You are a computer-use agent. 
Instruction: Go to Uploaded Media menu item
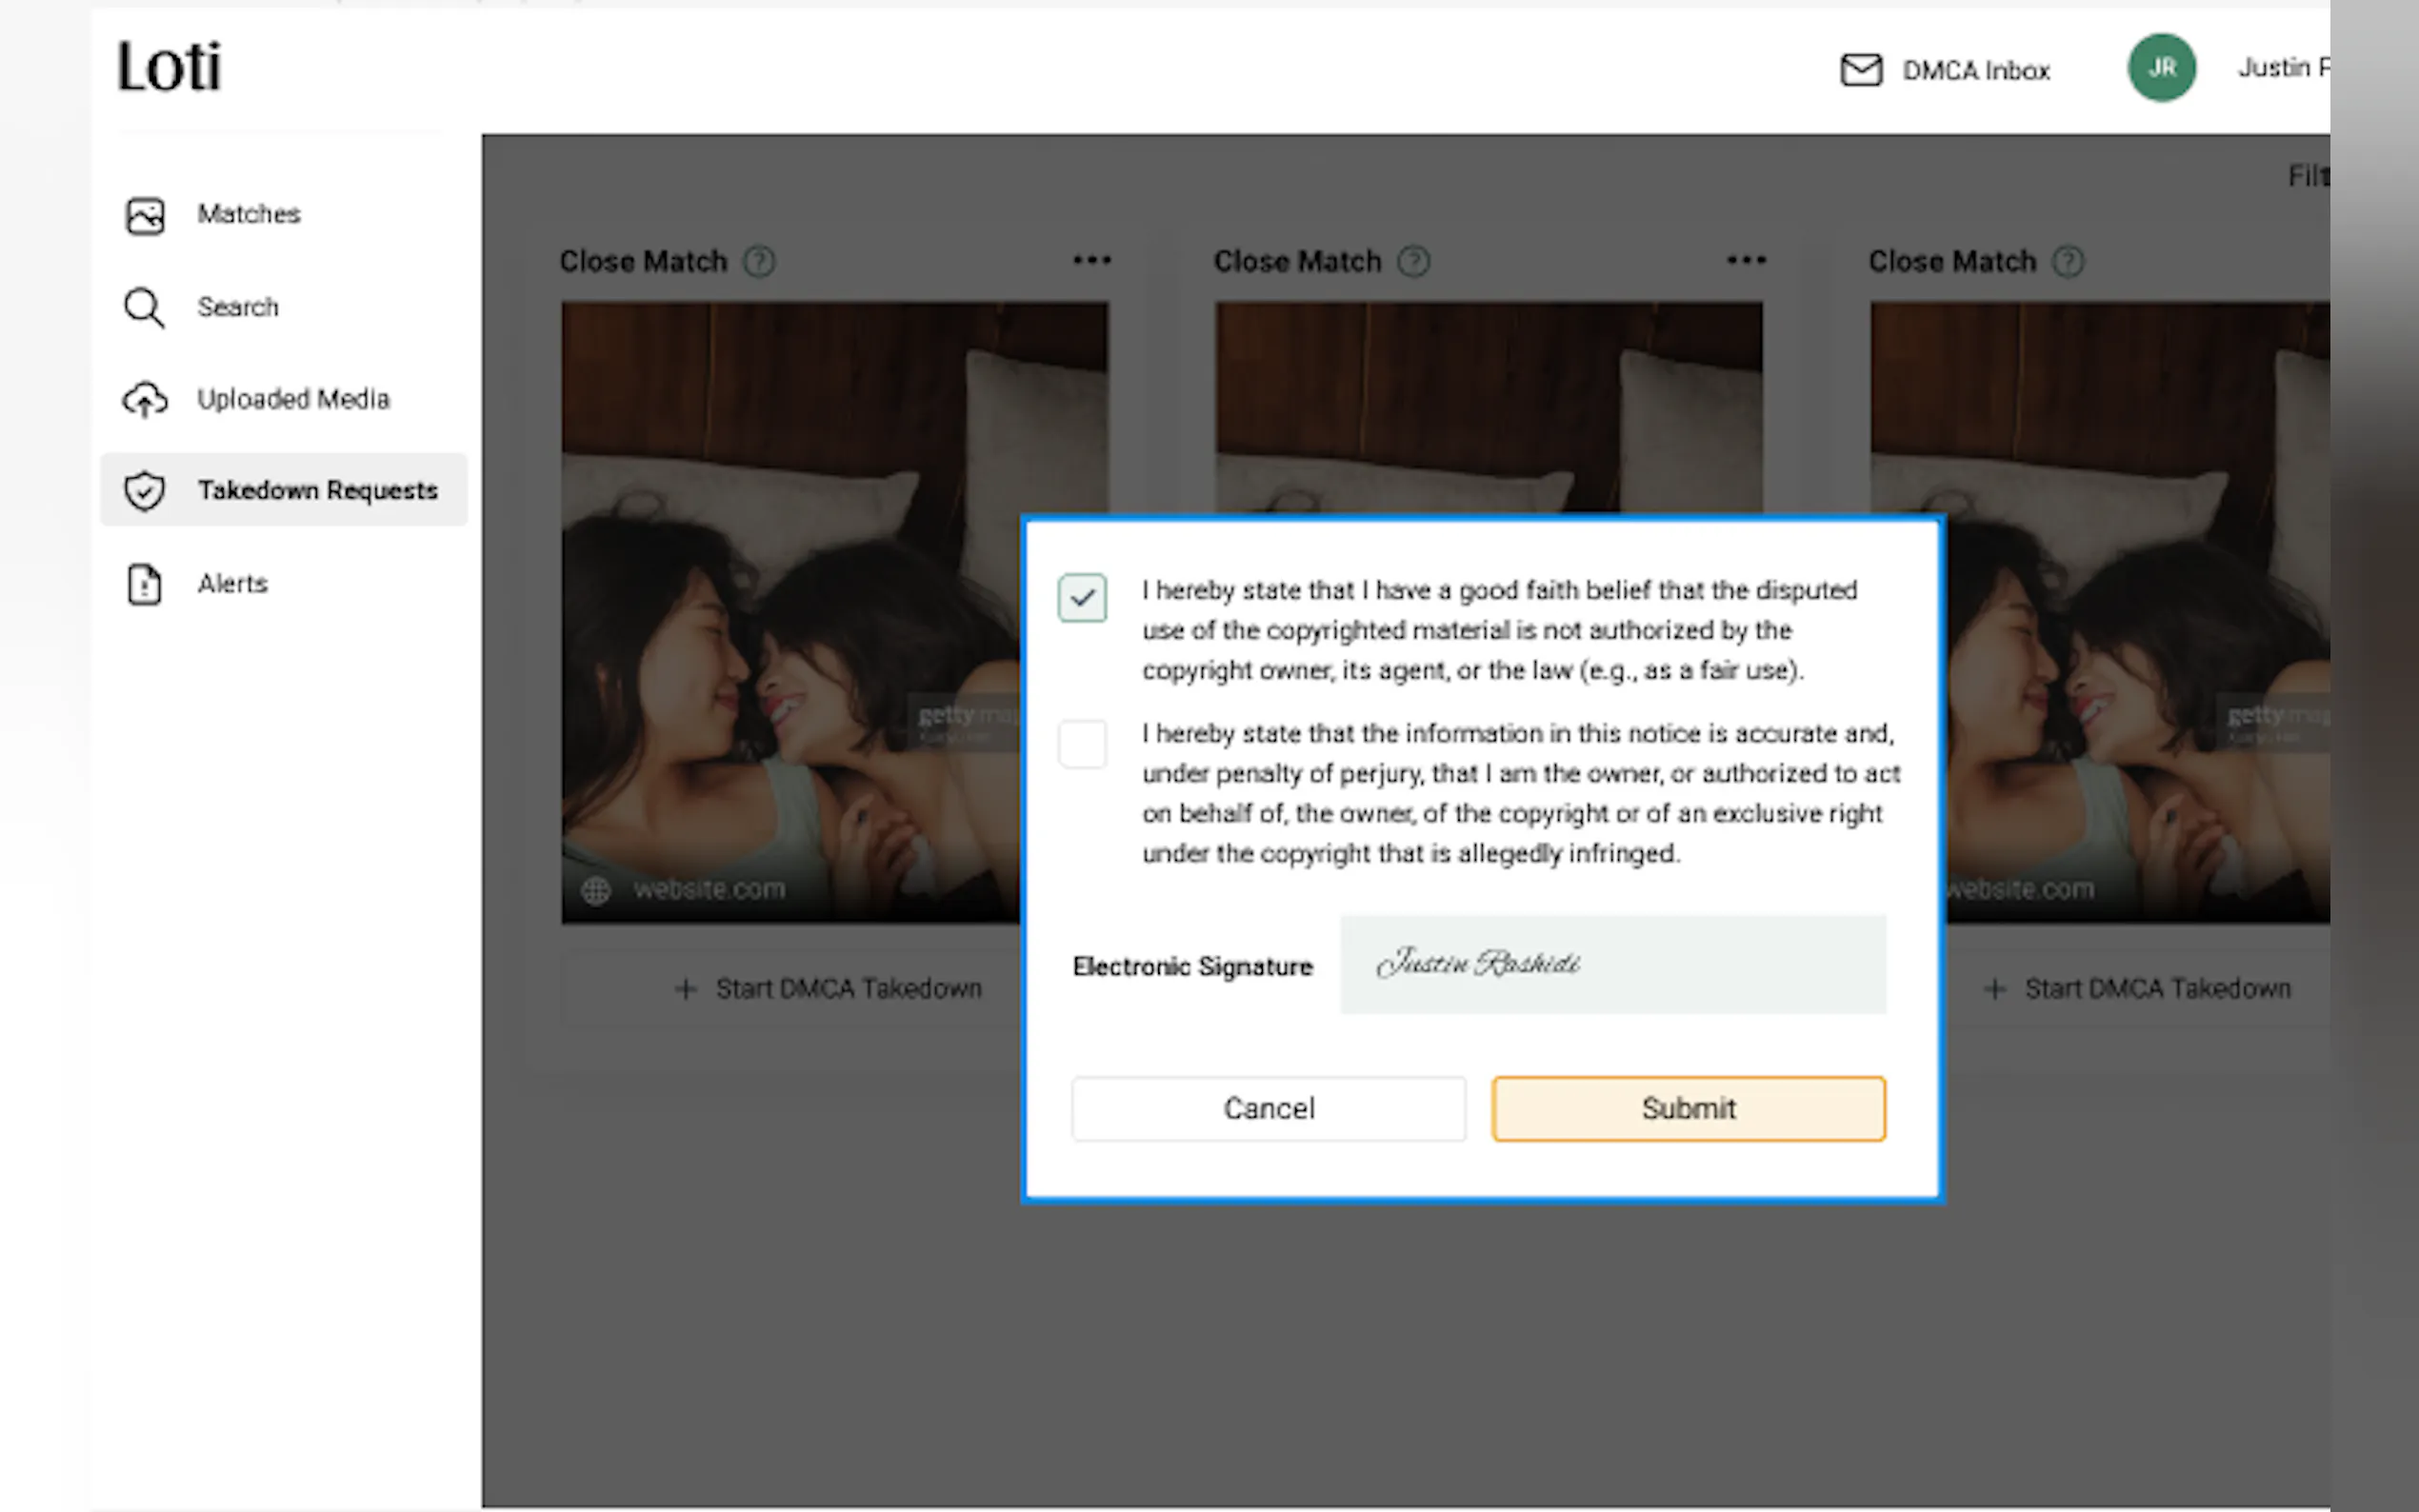[293, 400]
